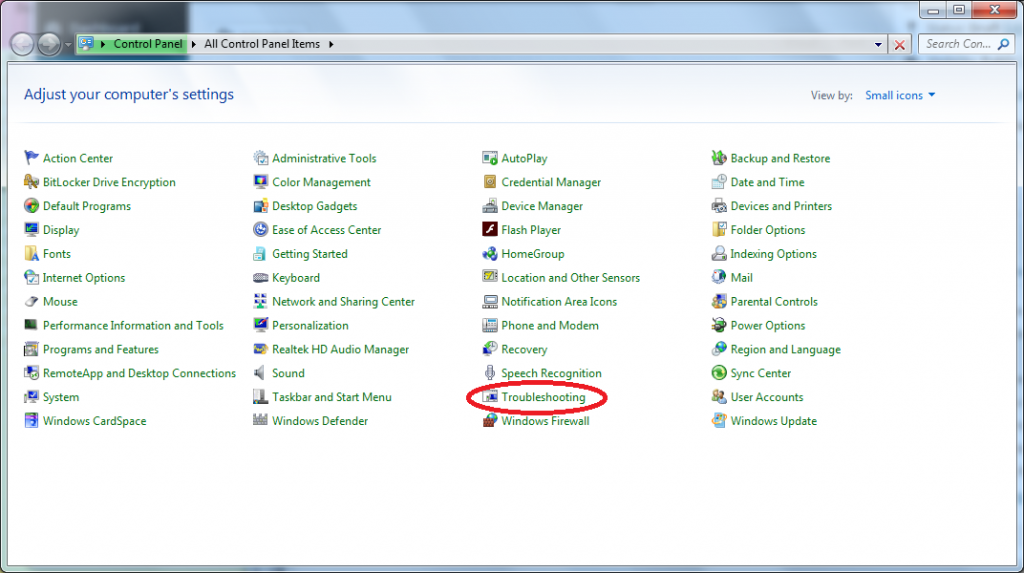Click the search magnifier icon
Image resolution: width=1024 pixels, height=573 pixels.
tap(1004, 44)
